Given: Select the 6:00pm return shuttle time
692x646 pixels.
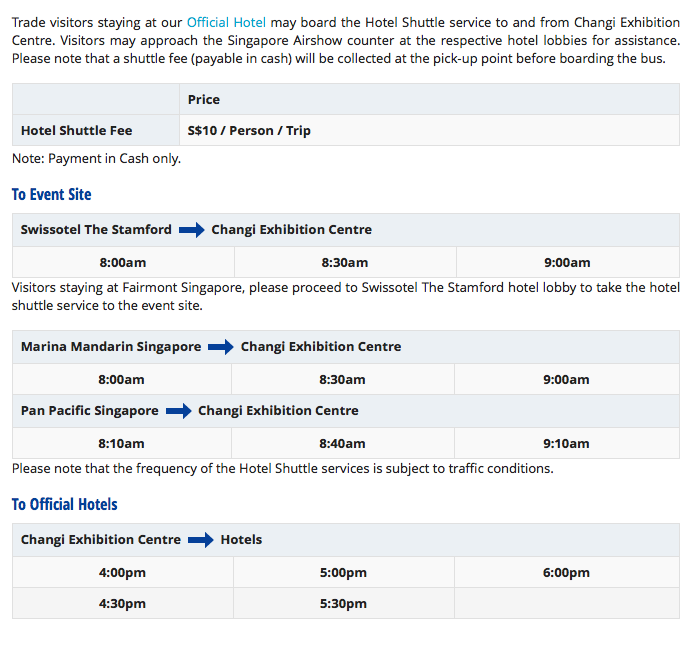Looking at the screenshot, I should pos(566,573).
